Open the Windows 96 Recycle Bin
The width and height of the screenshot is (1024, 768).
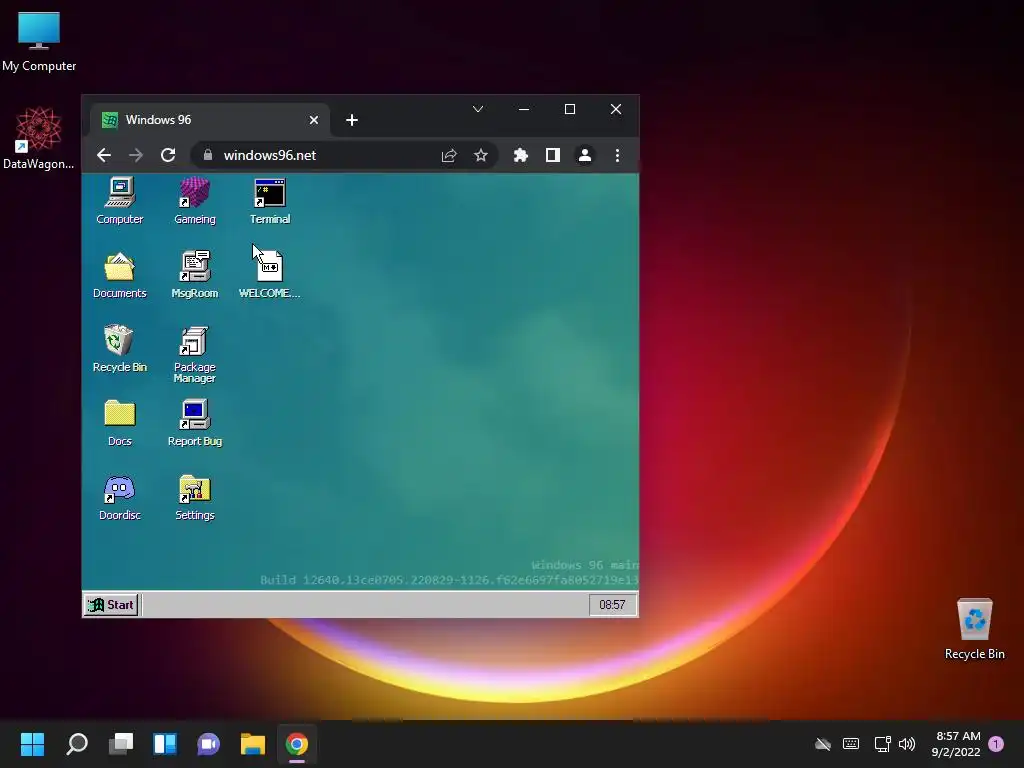(120, 349)
